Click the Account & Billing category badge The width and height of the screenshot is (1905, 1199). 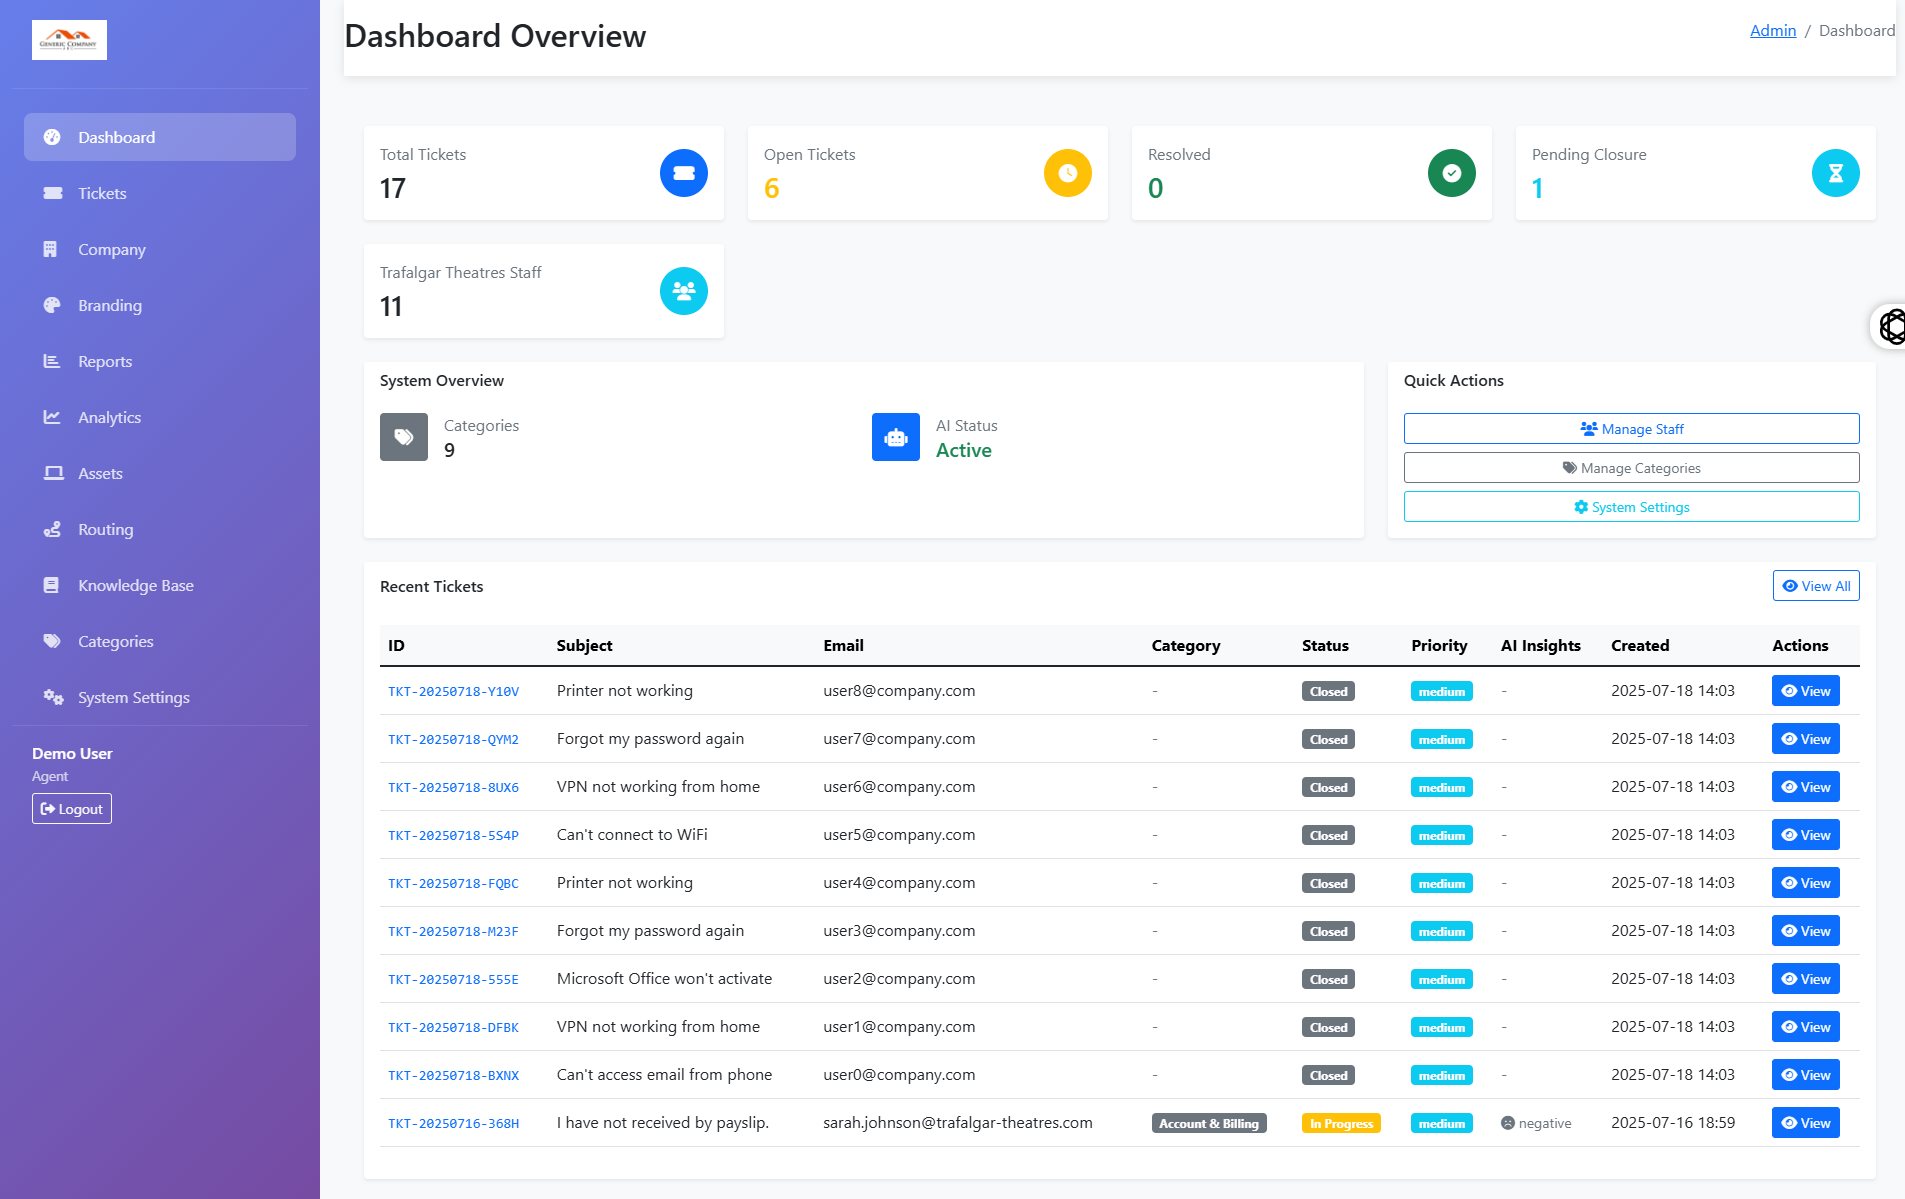(x=1209, y=1123)
